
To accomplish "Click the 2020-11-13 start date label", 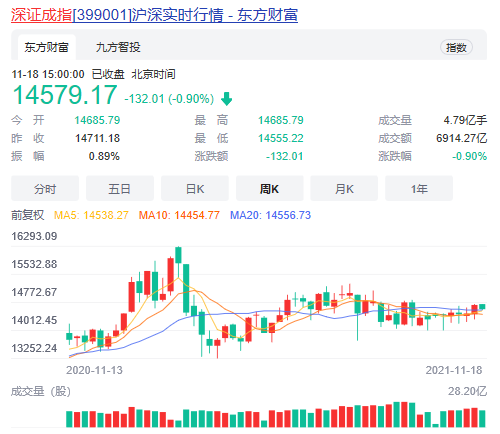I will pyautogui.click(x=94, y=370).
